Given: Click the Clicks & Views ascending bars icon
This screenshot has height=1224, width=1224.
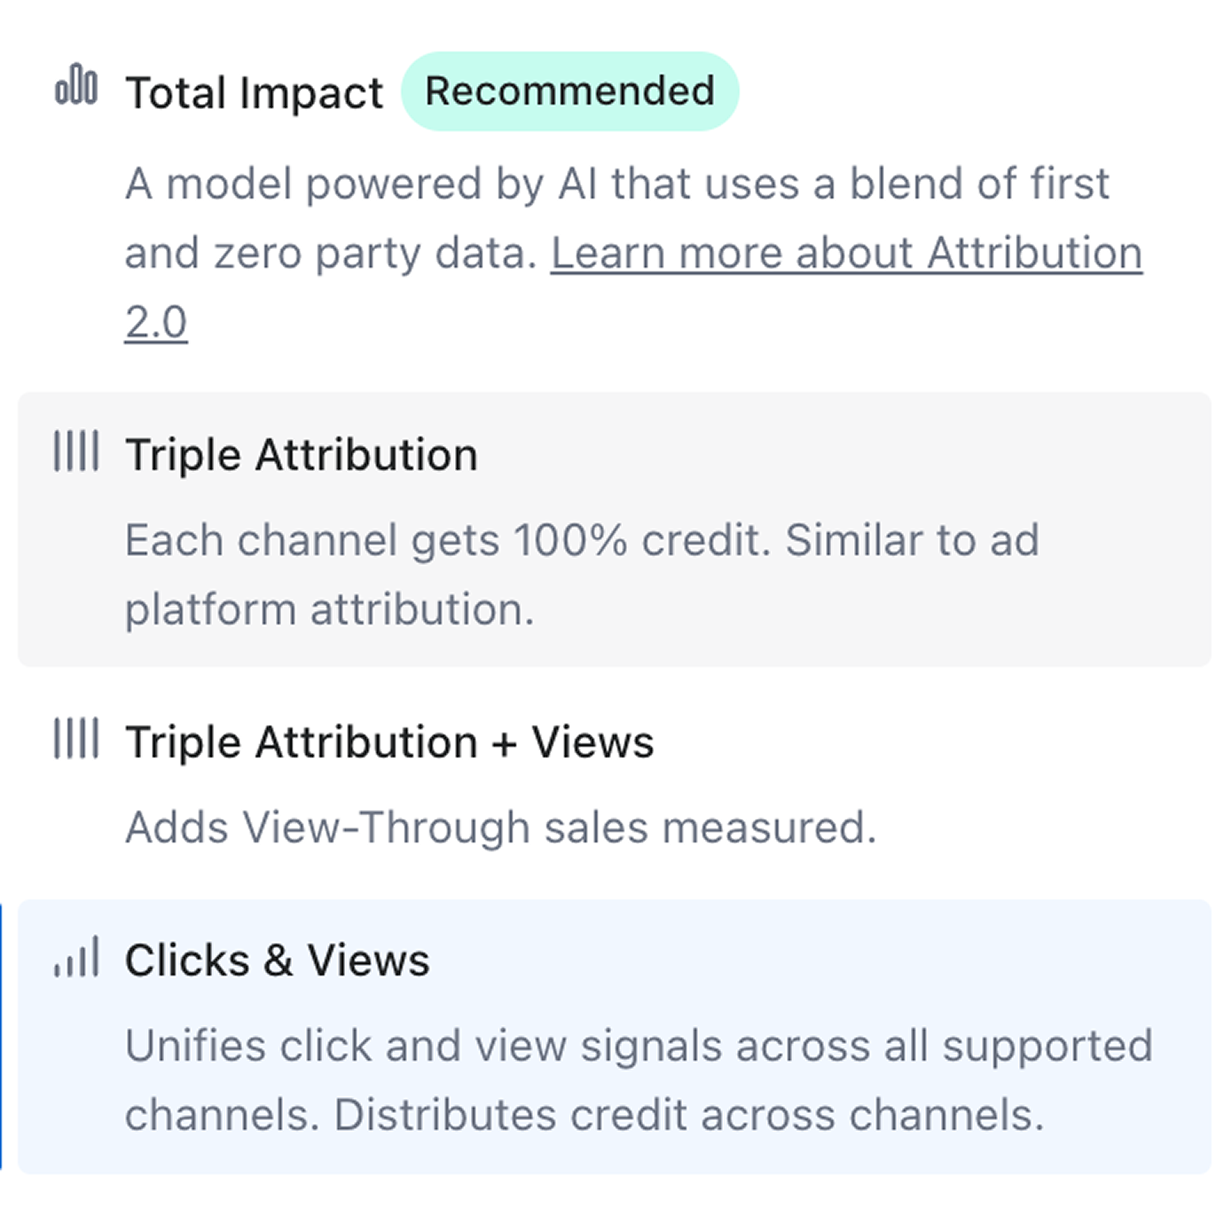Looking at the screenshot, I should [78, 957].
